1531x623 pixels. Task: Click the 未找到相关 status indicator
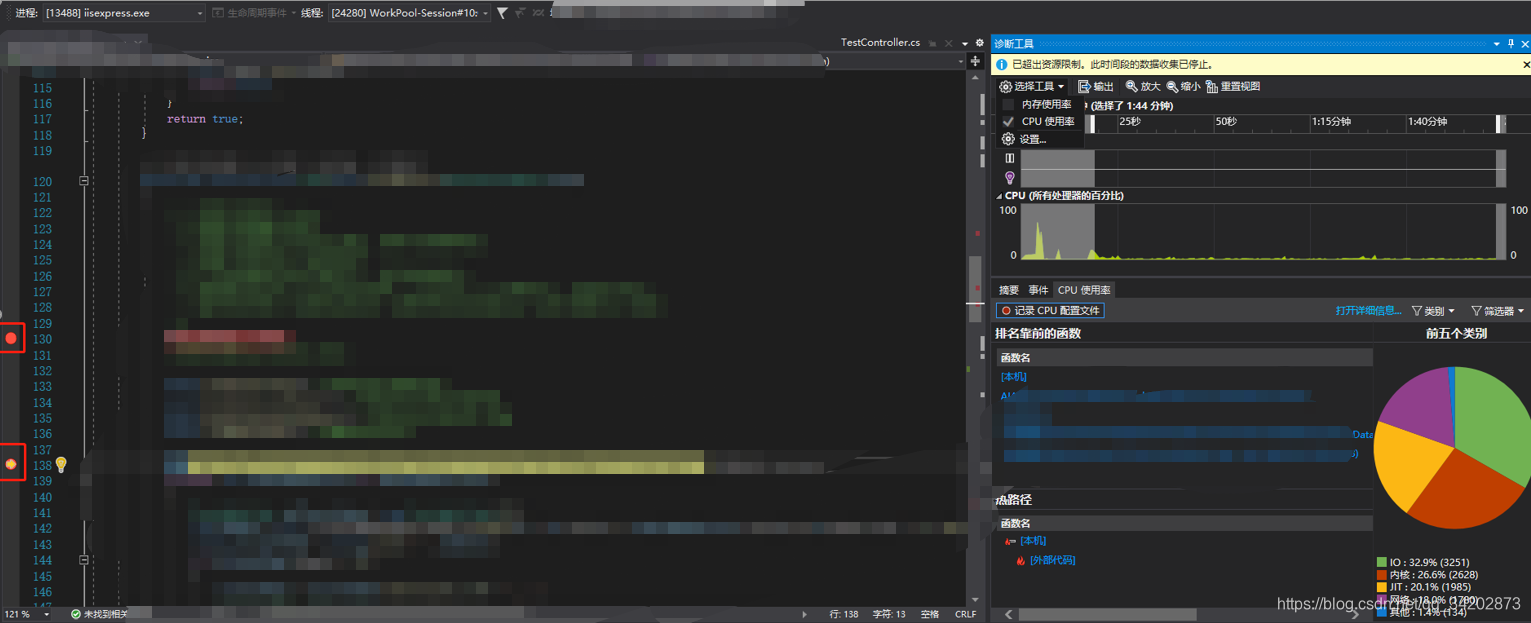point(99,614)
